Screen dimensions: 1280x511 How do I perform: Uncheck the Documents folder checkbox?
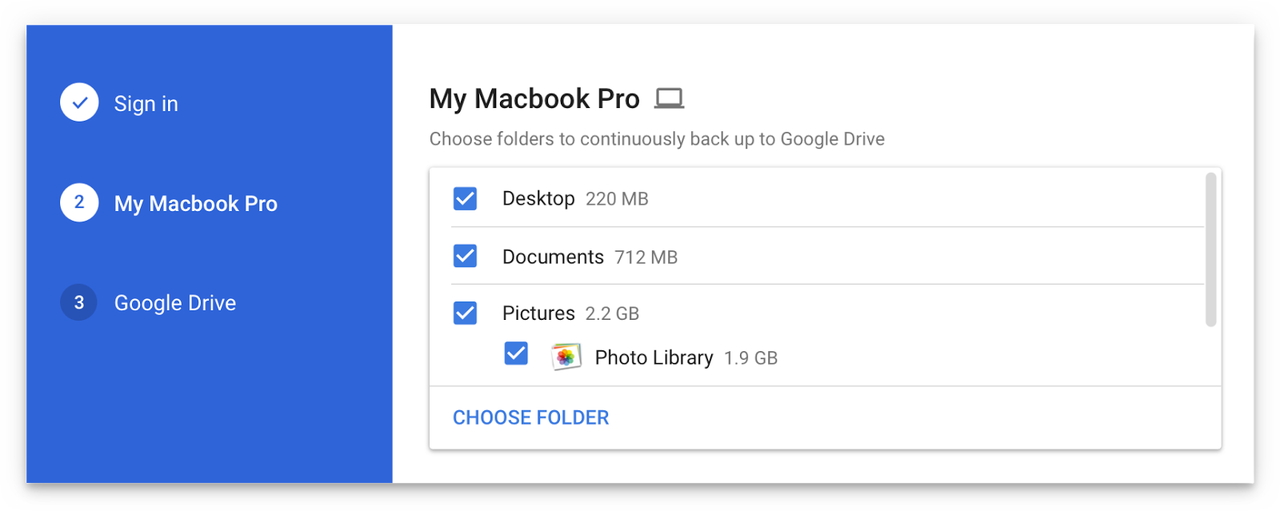[x=465, y=256]
